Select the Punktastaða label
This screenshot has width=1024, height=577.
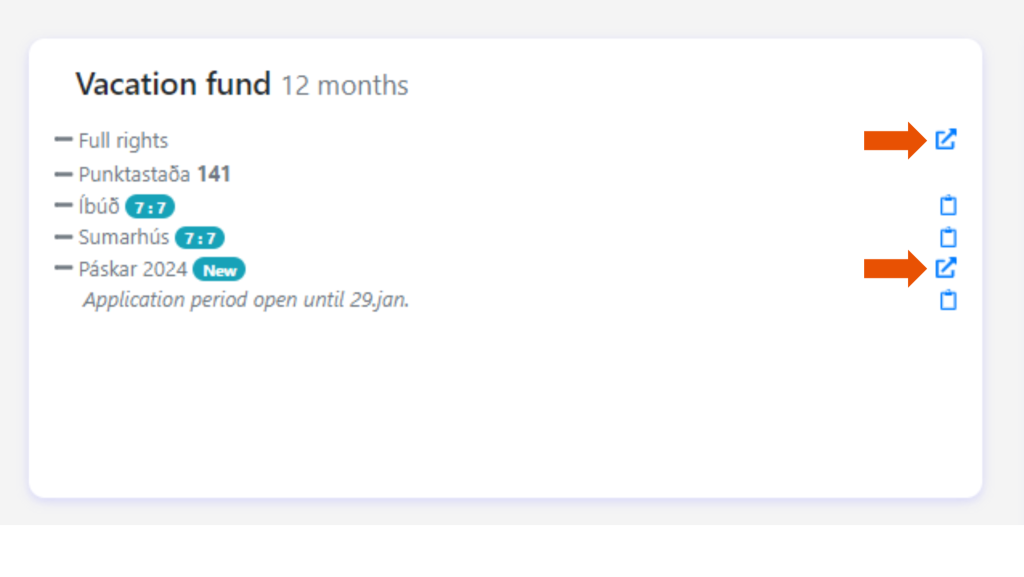click(x=134, y=174)
